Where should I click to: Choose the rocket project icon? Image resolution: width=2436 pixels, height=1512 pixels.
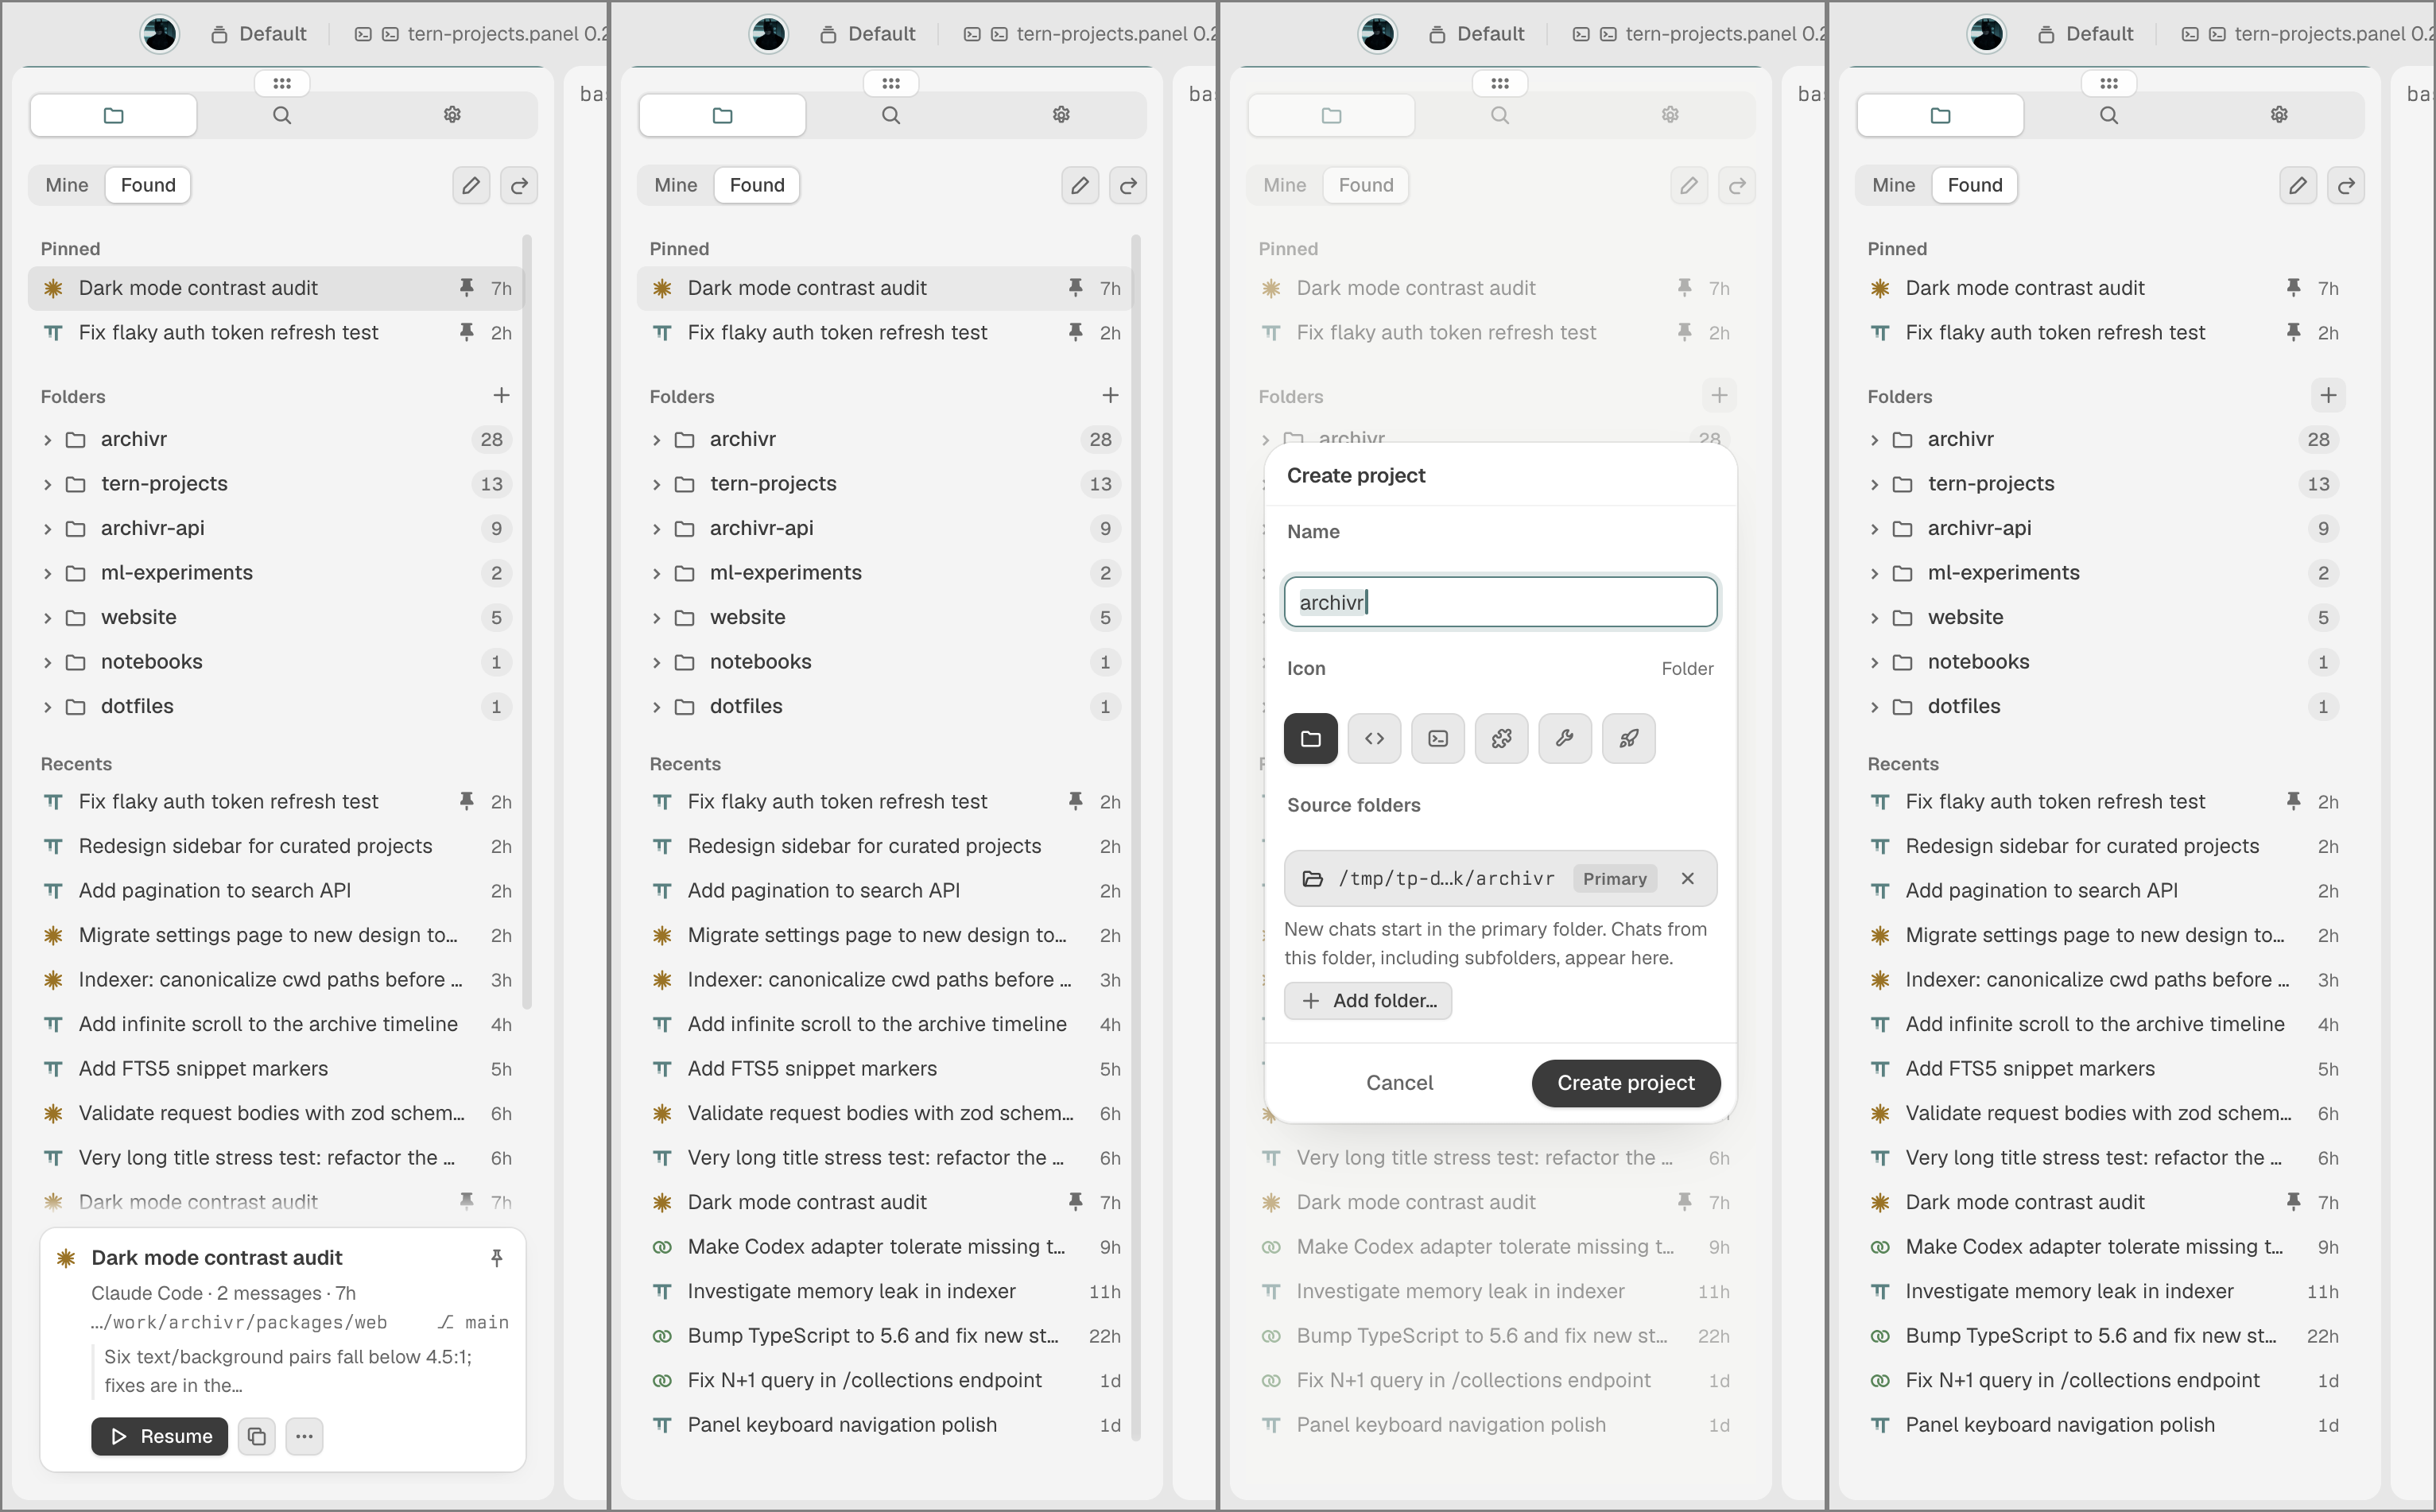click(x=1628, y=738)
